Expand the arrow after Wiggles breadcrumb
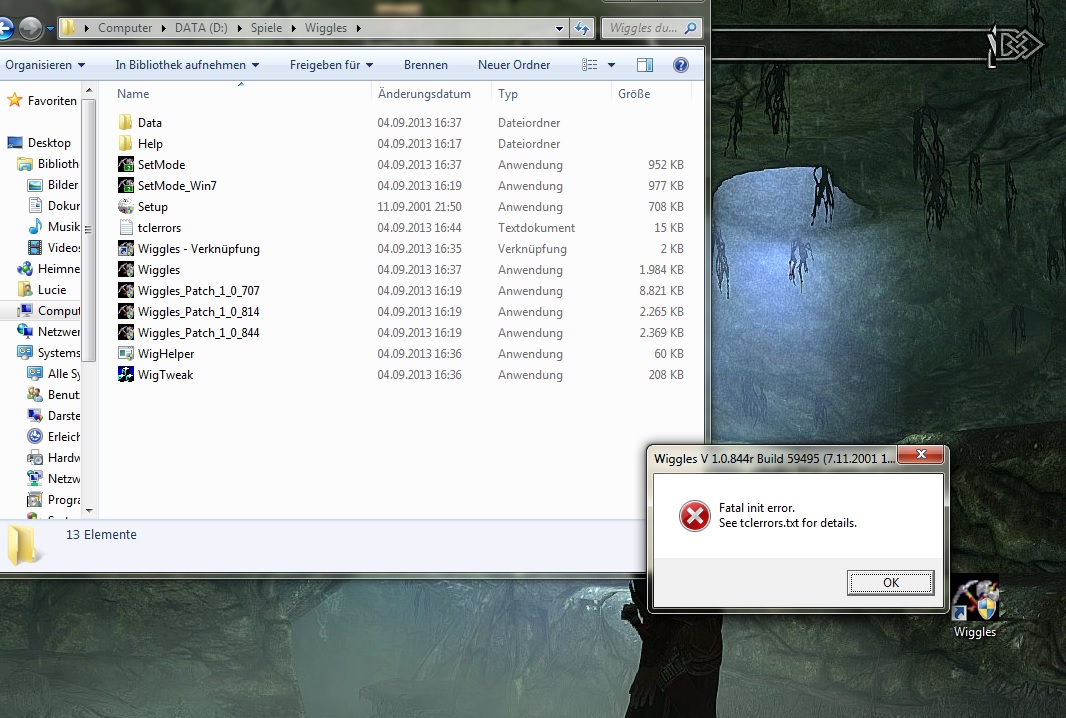Viewport: 1066px width, 718px height. [358, 28]
